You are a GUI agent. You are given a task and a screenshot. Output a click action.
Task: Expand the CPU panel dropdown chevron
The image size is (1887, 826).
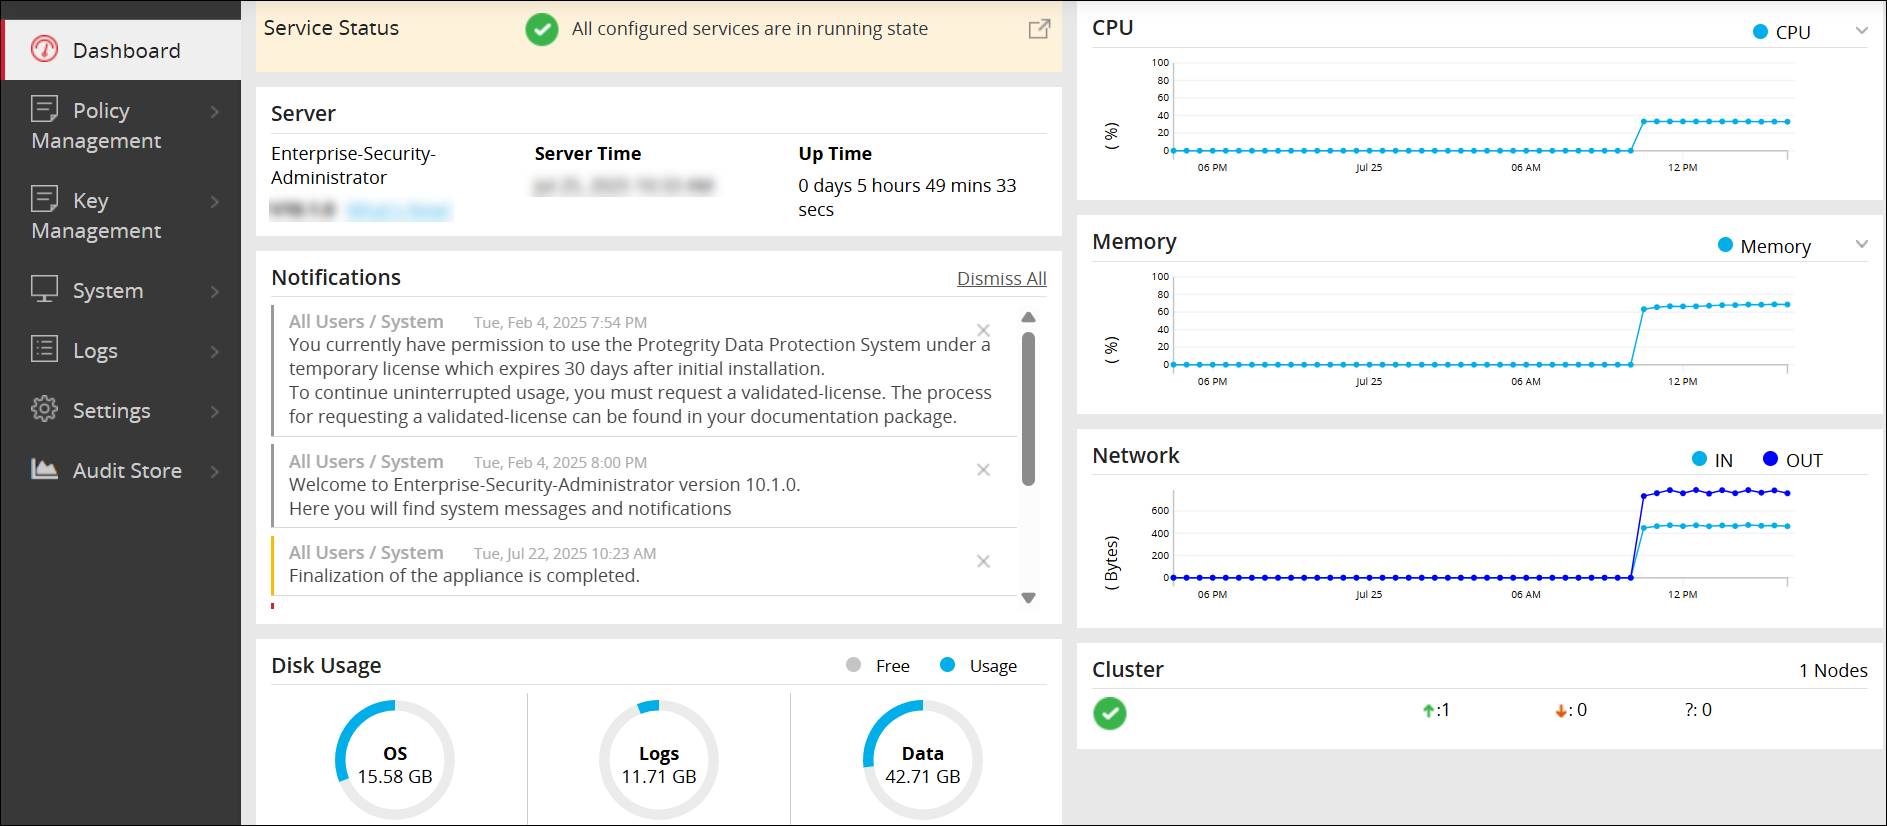coord(1862,31)
